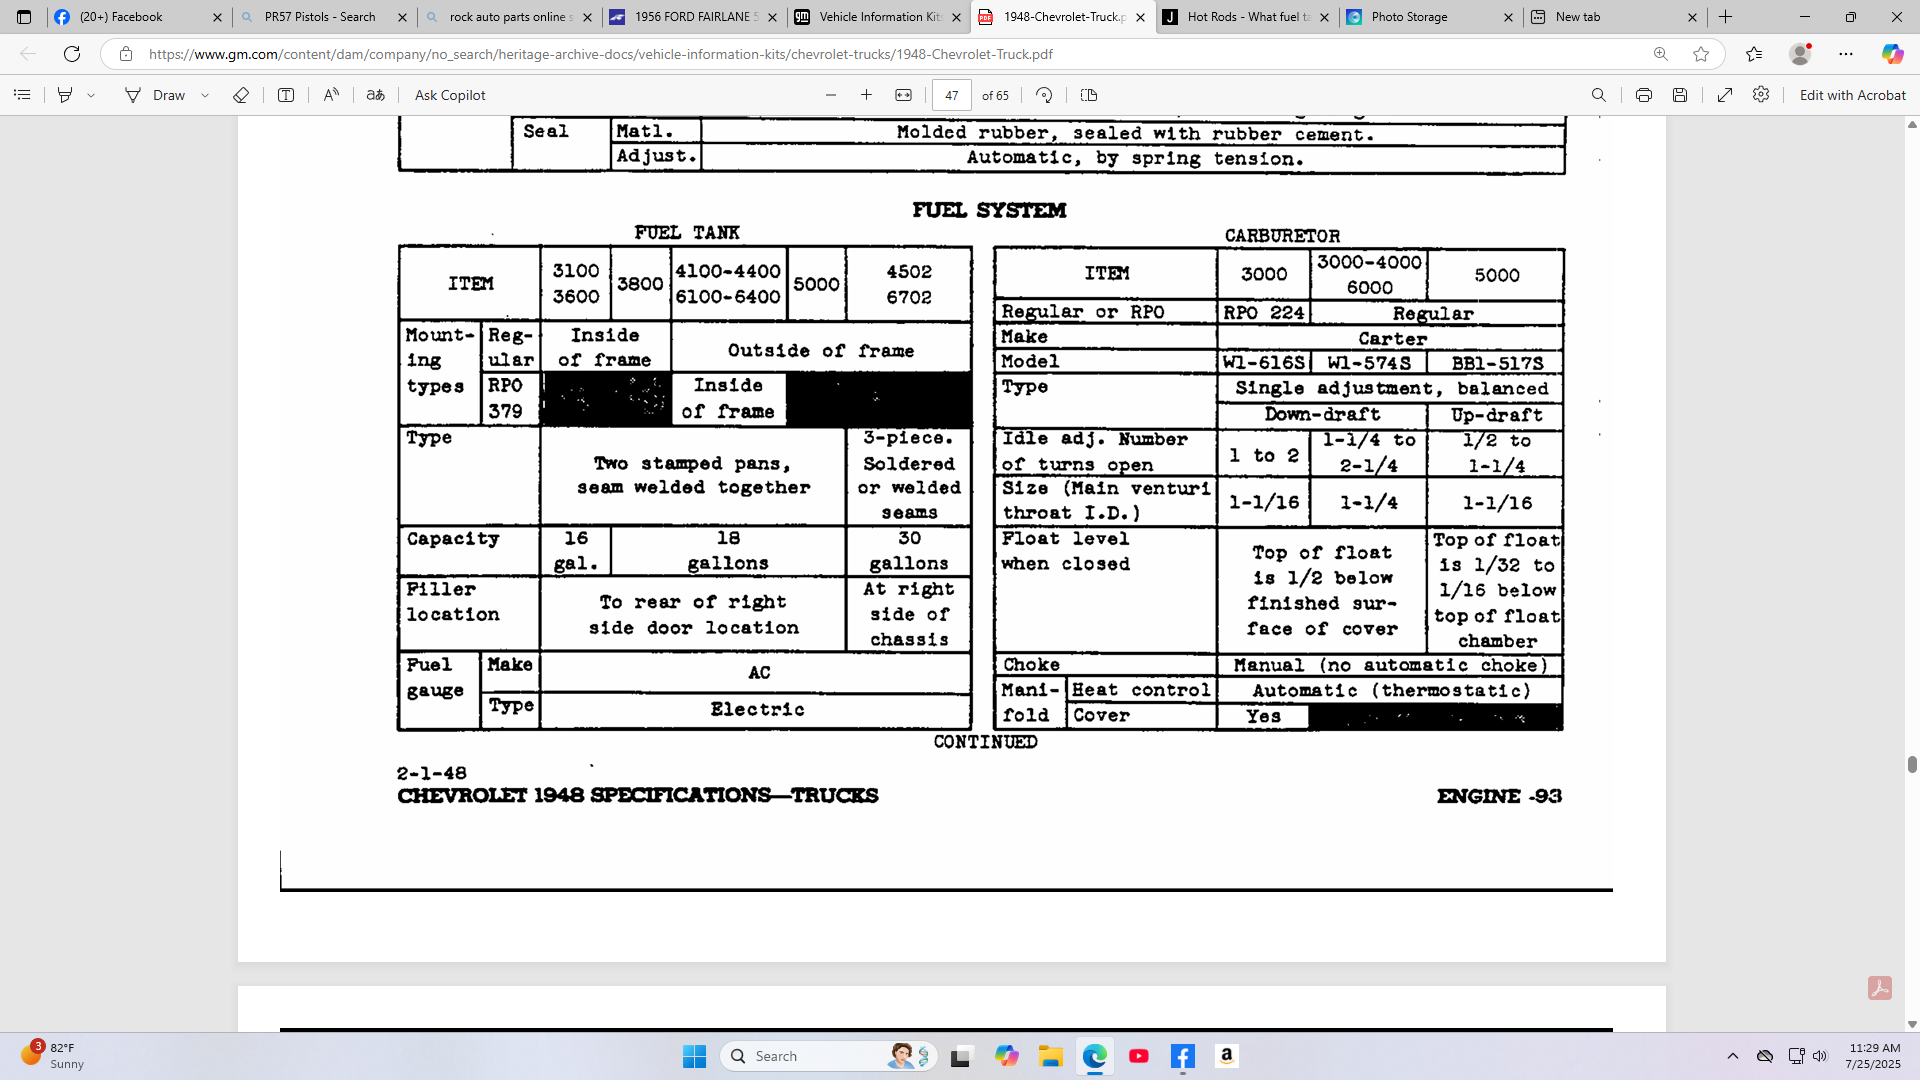
Task: Click Edit with Acrobat
Action: (x=1853, y=95)
